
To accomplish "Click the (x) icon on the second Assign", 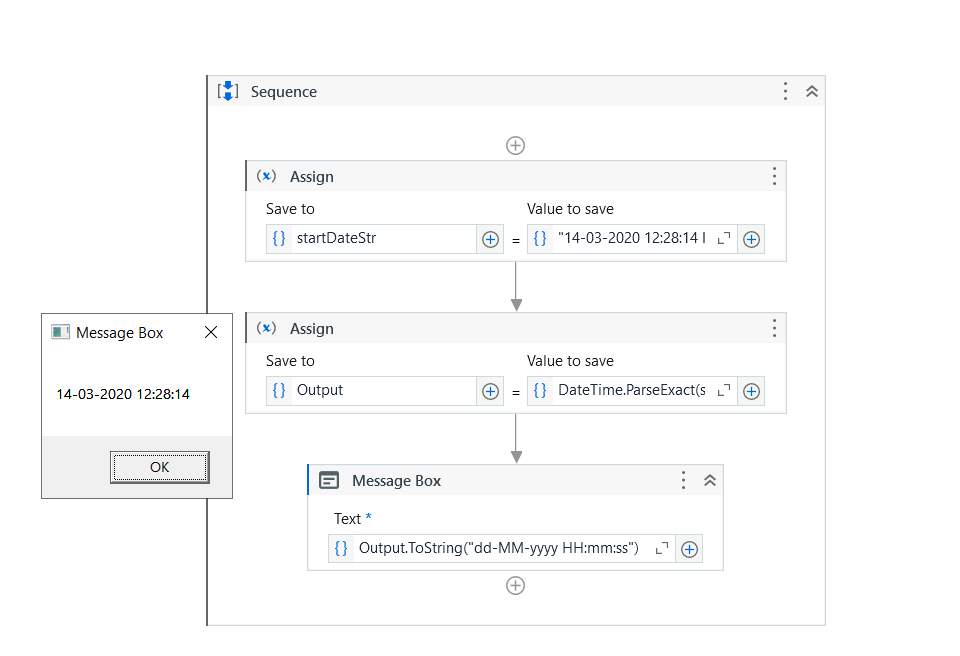I will tap(266, 328).
